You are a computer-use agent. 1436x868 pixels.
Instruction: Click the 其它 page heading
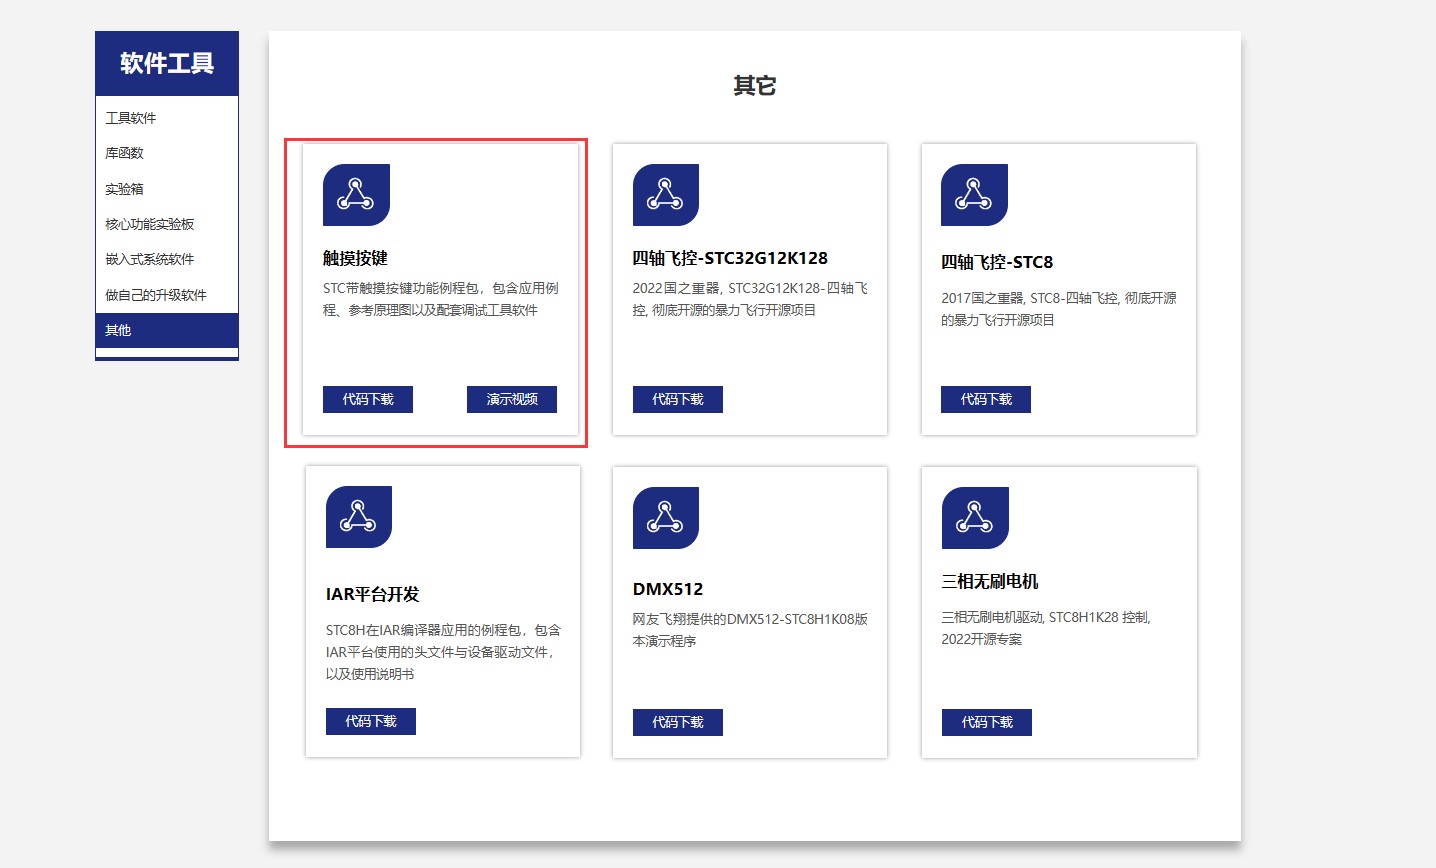point(755,86)
